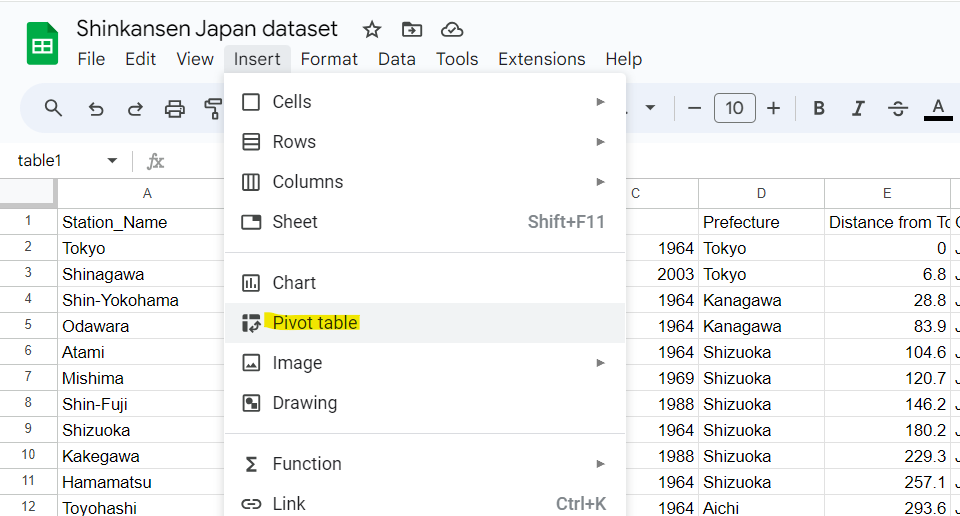This screenshot has width=960, height=516.
Task: Click the Print icon in toolbar
Action: click(x=175, y=108)
